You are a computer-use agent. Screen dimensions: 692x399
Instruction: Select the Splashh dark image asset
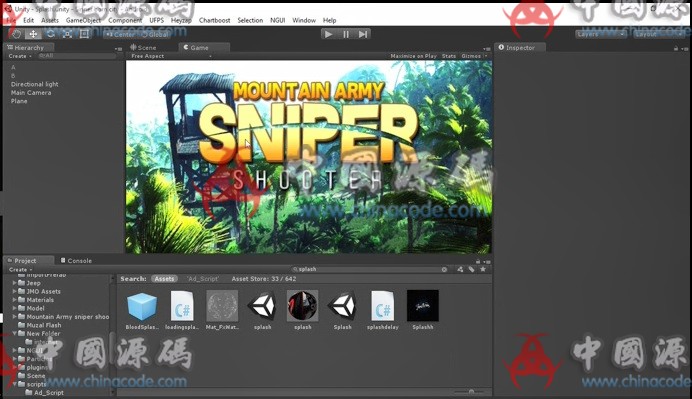[423, 306]
